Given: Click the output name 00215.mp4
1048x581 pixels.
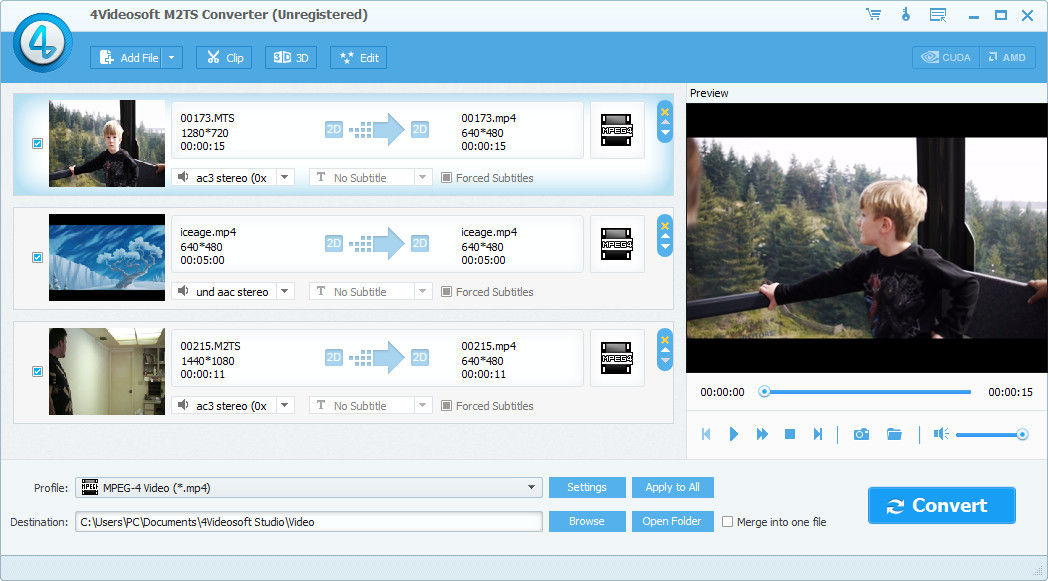Looking at the screenshot, I should (x=489, y=346).
